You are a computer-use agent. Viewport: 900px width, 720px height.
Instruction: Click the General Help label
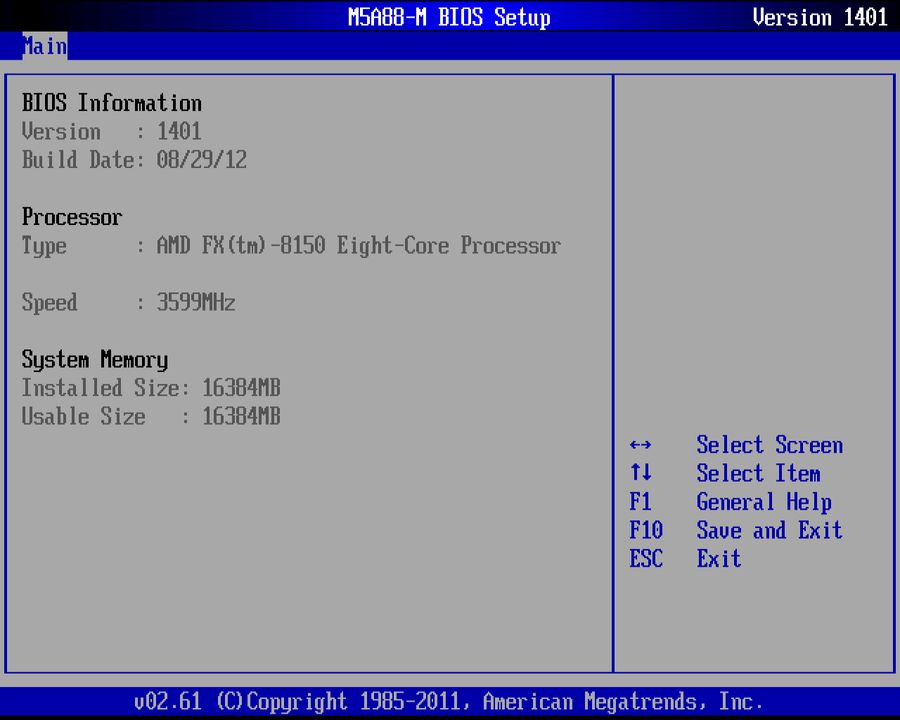(764, 502)
